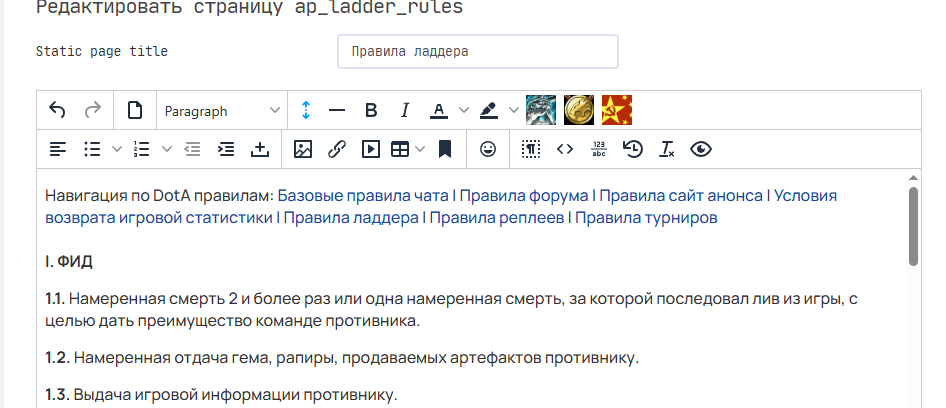The height and width of the screenshot is (408, 946).
Task: Open the Paragraph block format dropdown
Action: (x=222, y=111)
